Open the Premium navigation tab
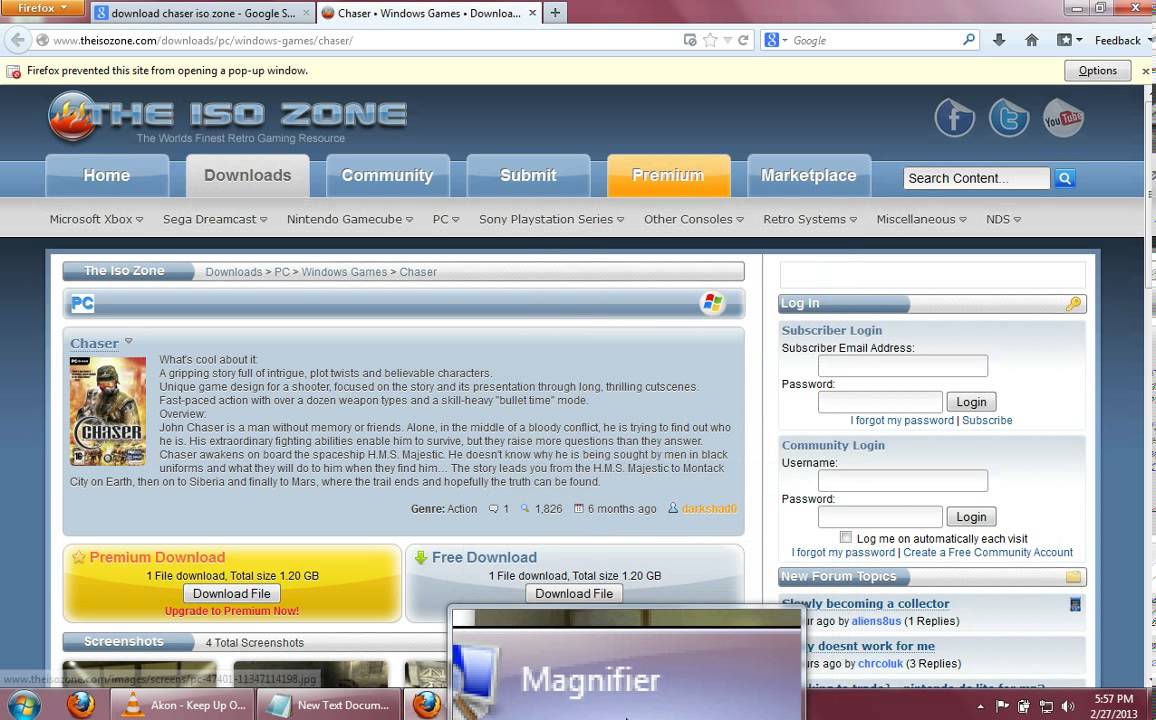 pos(669,175)
